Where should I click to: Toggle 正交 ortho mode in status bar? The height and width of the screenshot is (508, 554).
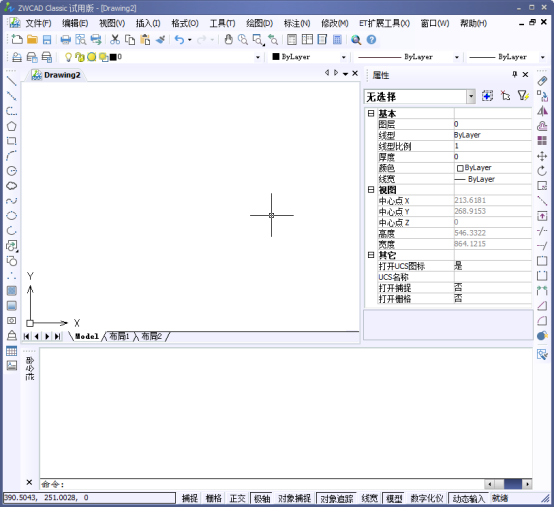237,498
